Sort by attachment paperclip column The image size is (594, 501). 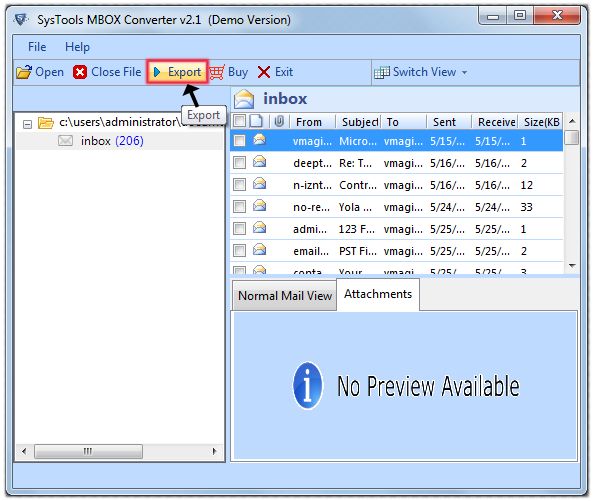point(279,122)
